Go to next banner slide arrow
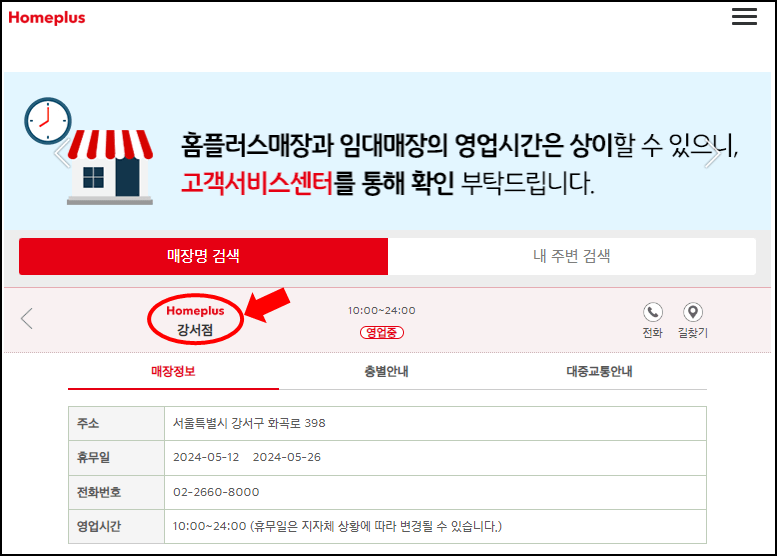Viewport: 777px width, 556px height. (x=713, y=153)
